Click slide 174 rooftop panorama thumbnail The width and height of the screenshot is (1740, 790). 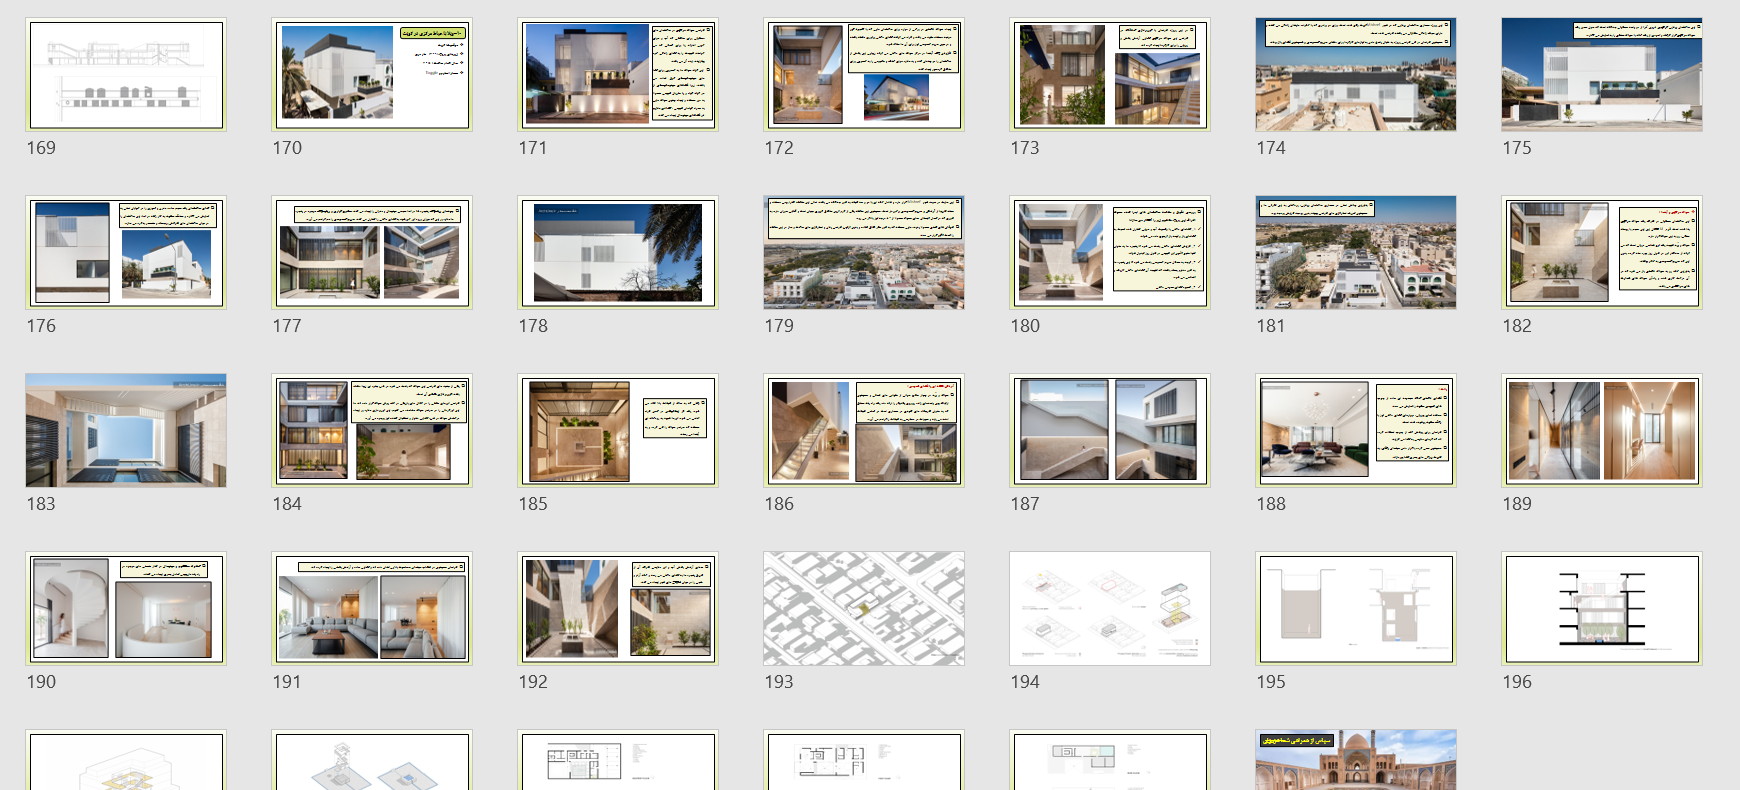pos(1356,75)
